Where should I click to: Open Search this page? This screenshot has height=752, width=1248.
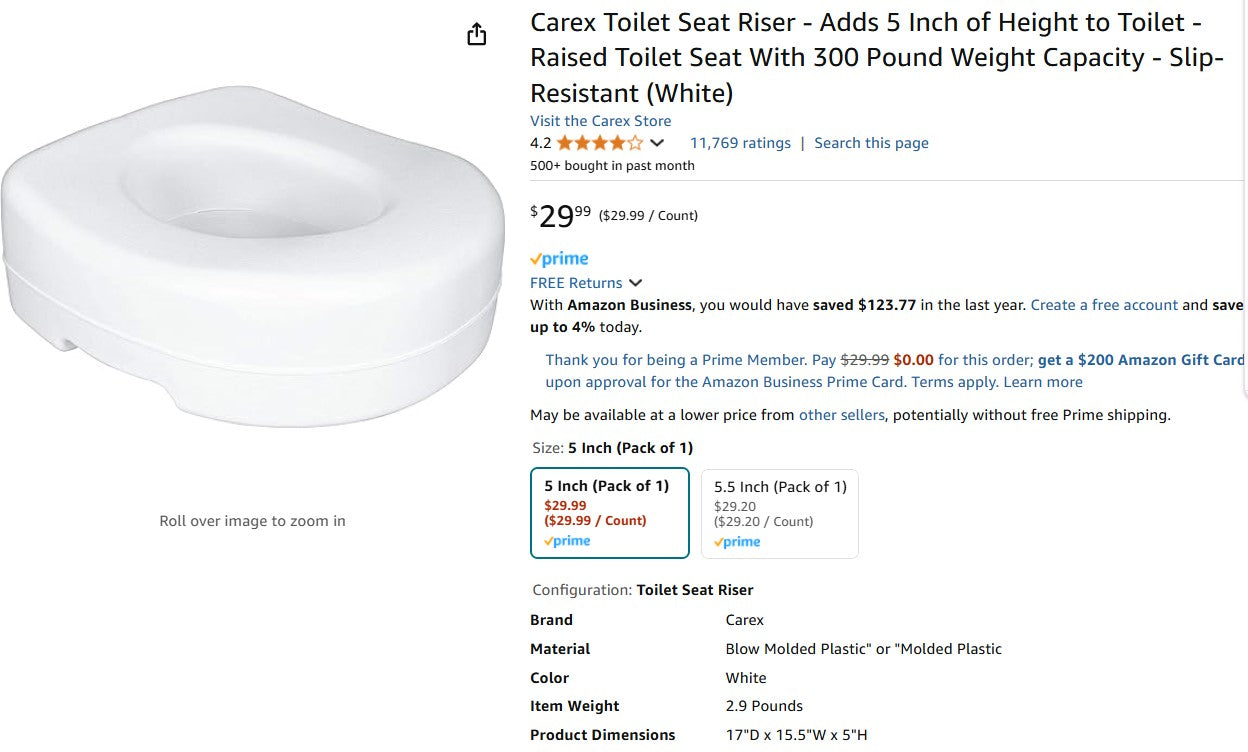pos(871,142)
